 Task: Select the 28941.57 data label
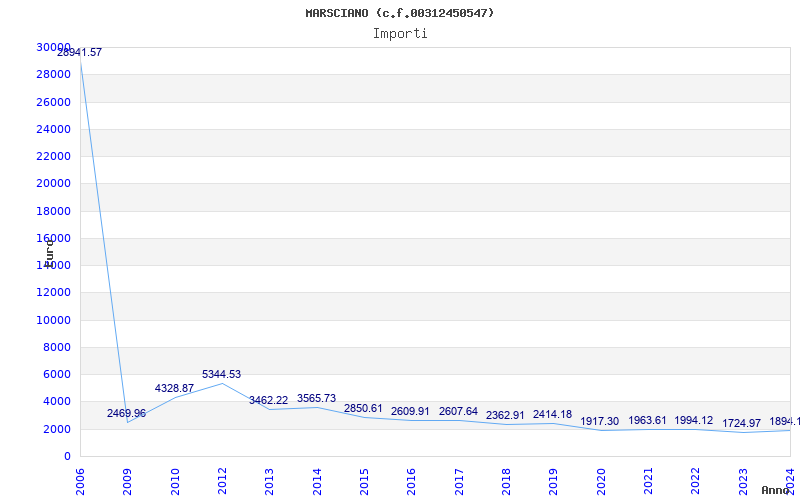[x=79, y=52]
